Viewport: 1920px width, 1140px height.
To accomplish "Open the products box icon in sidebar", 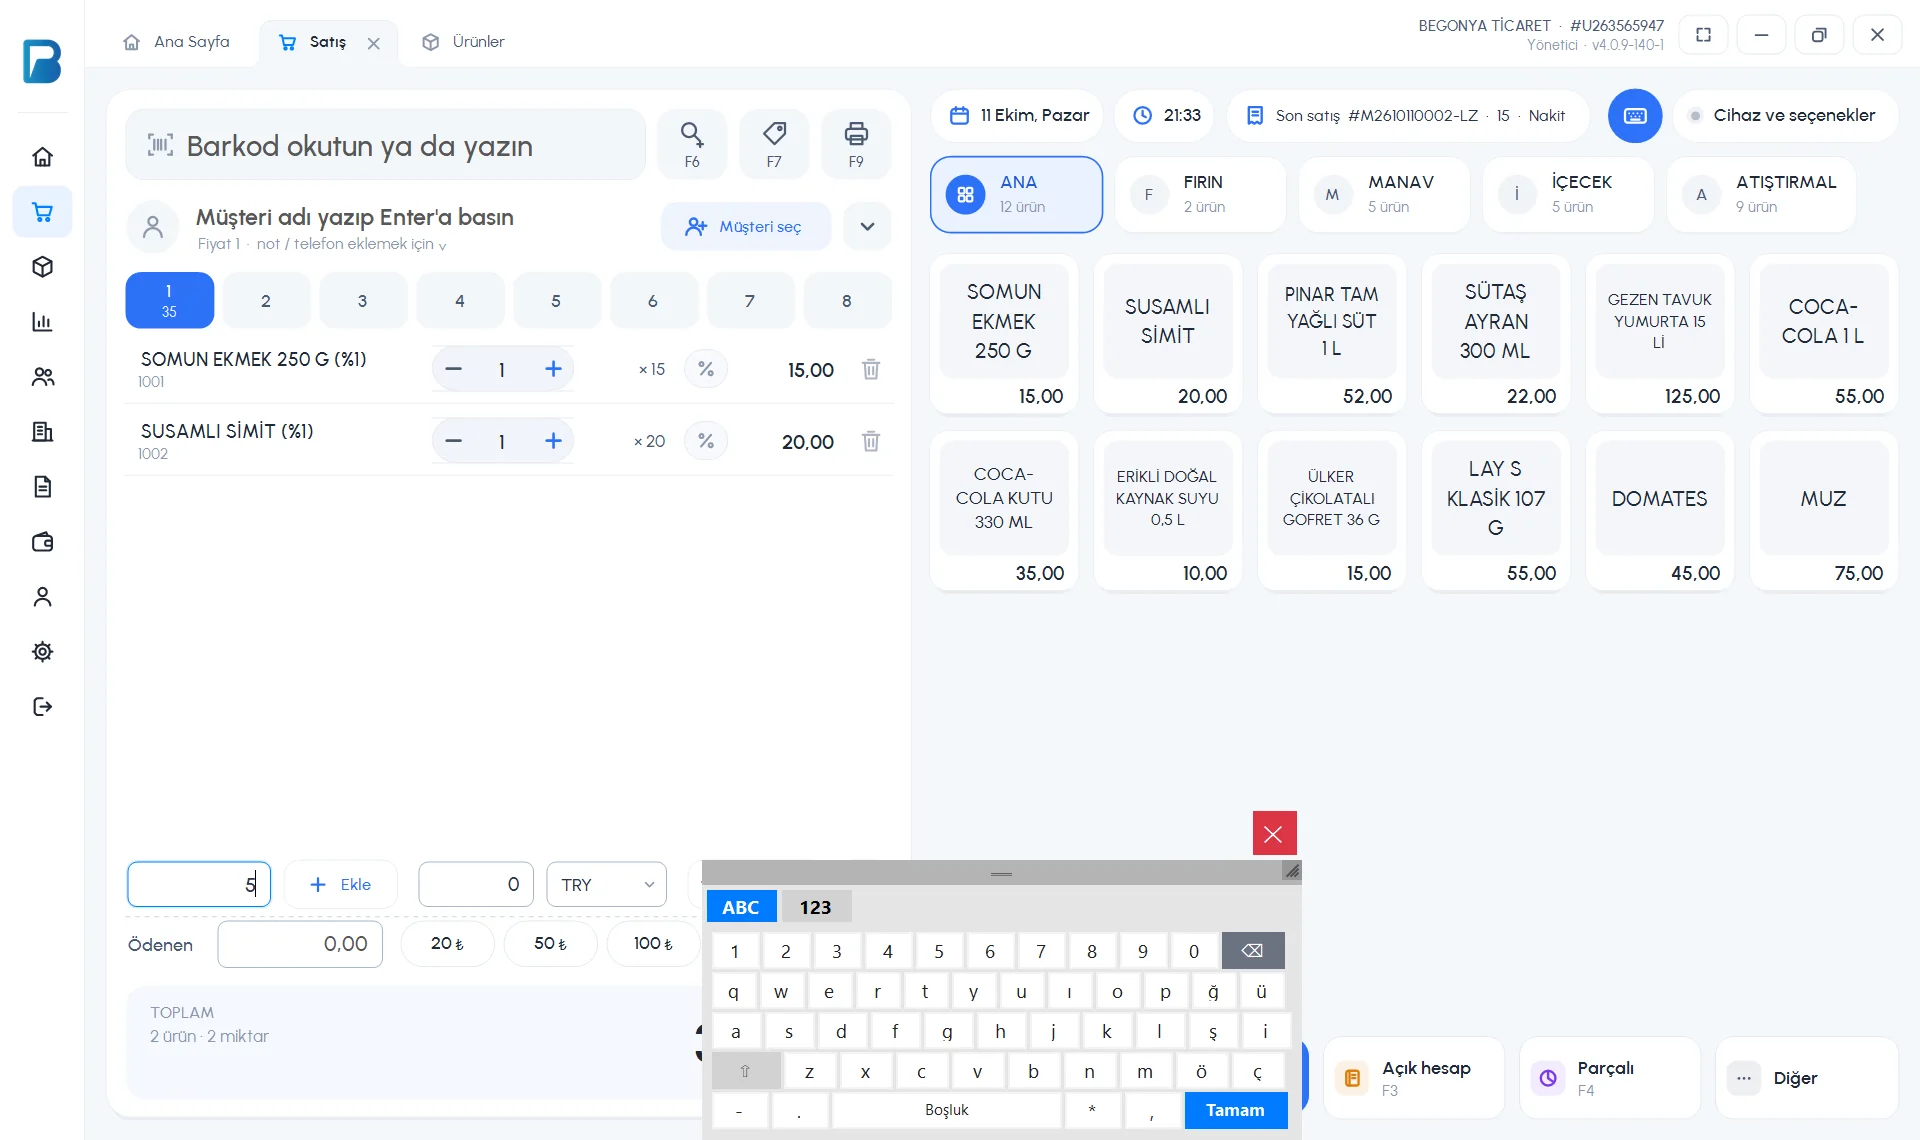I will [42, 267].
